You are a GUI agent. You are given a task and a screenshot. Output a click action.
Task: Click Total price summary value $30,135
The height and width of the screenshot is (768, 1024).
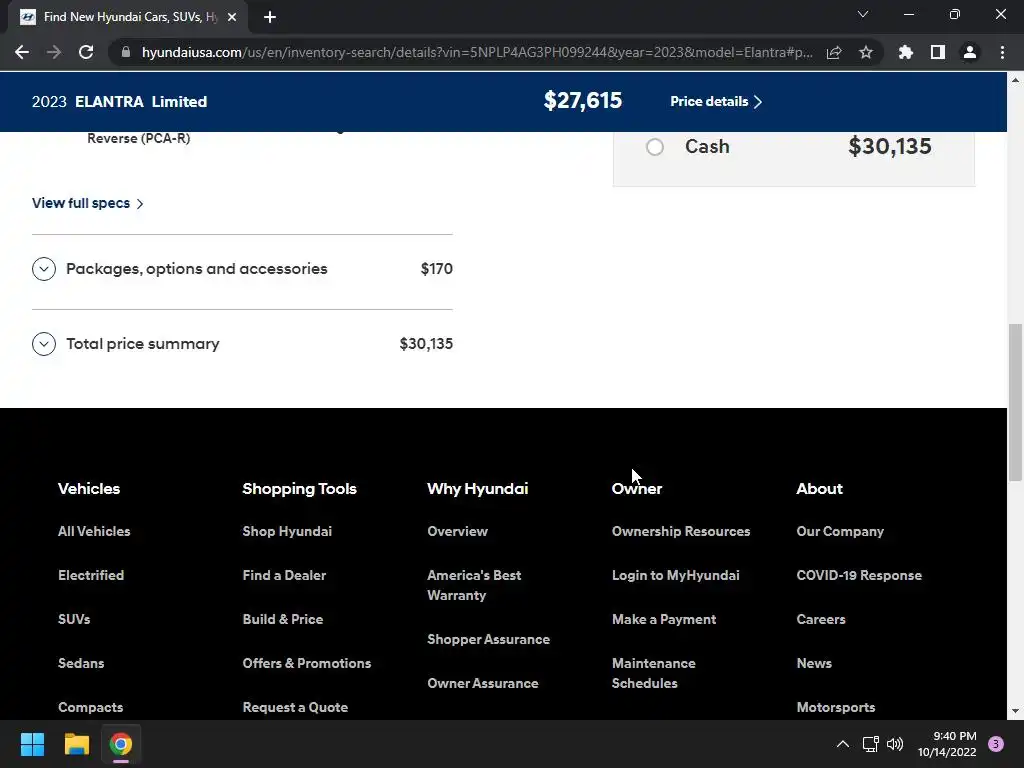[426, 344]
